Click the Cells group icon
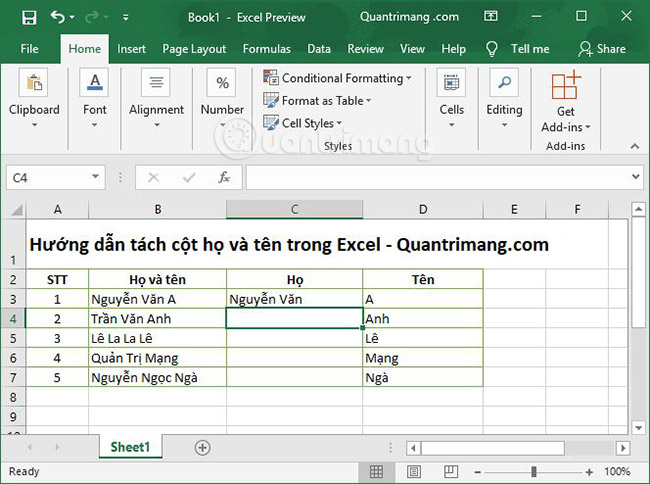 (451, 82)
